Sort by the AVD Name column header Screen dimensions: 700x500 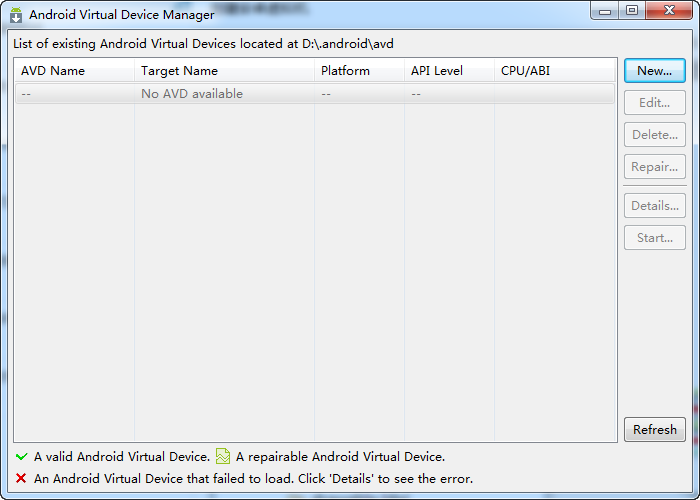pos(74,71)
